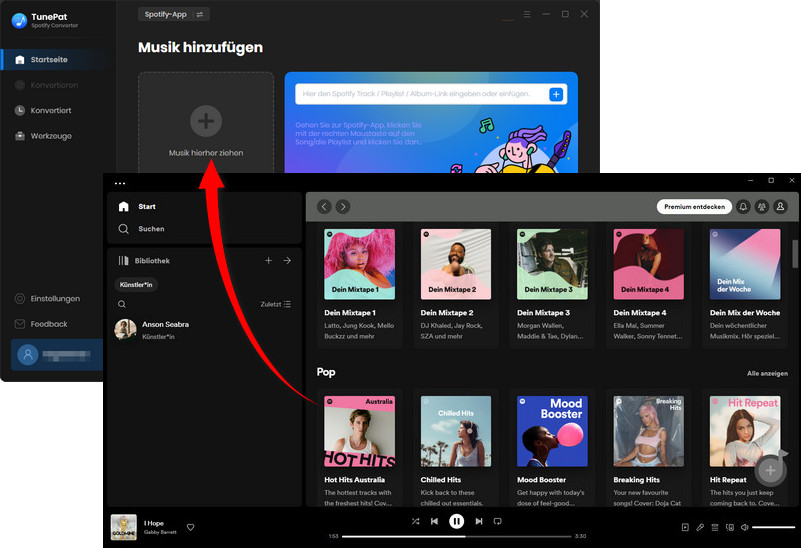
Task: Open the play queue icon
Action: (715, 527)
